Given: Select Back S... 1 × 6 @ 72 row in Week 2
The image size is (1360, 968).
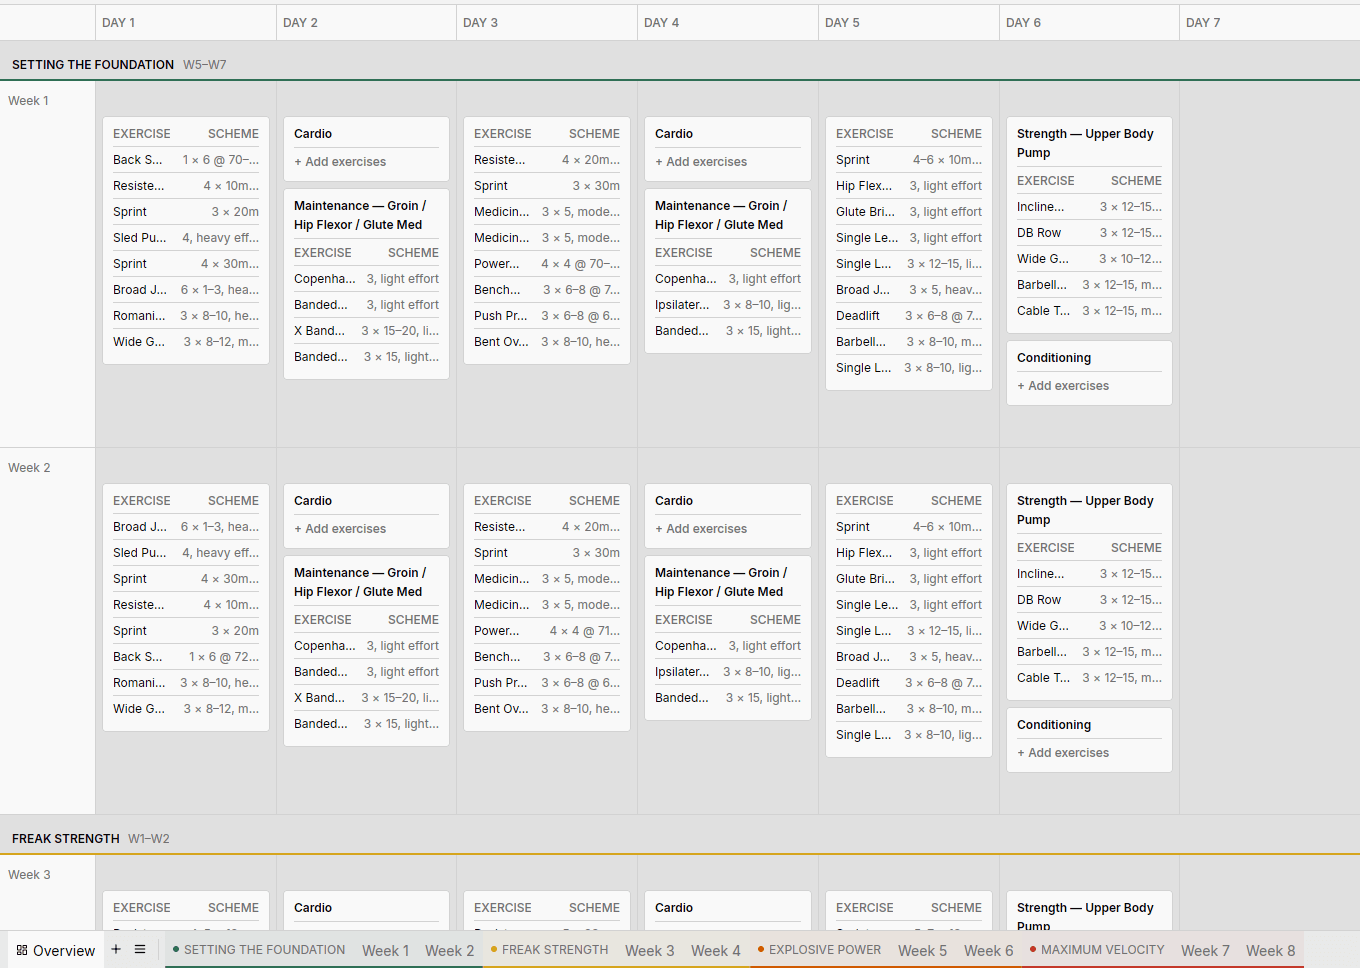Looking at the screenshot, I should point(186,657).
